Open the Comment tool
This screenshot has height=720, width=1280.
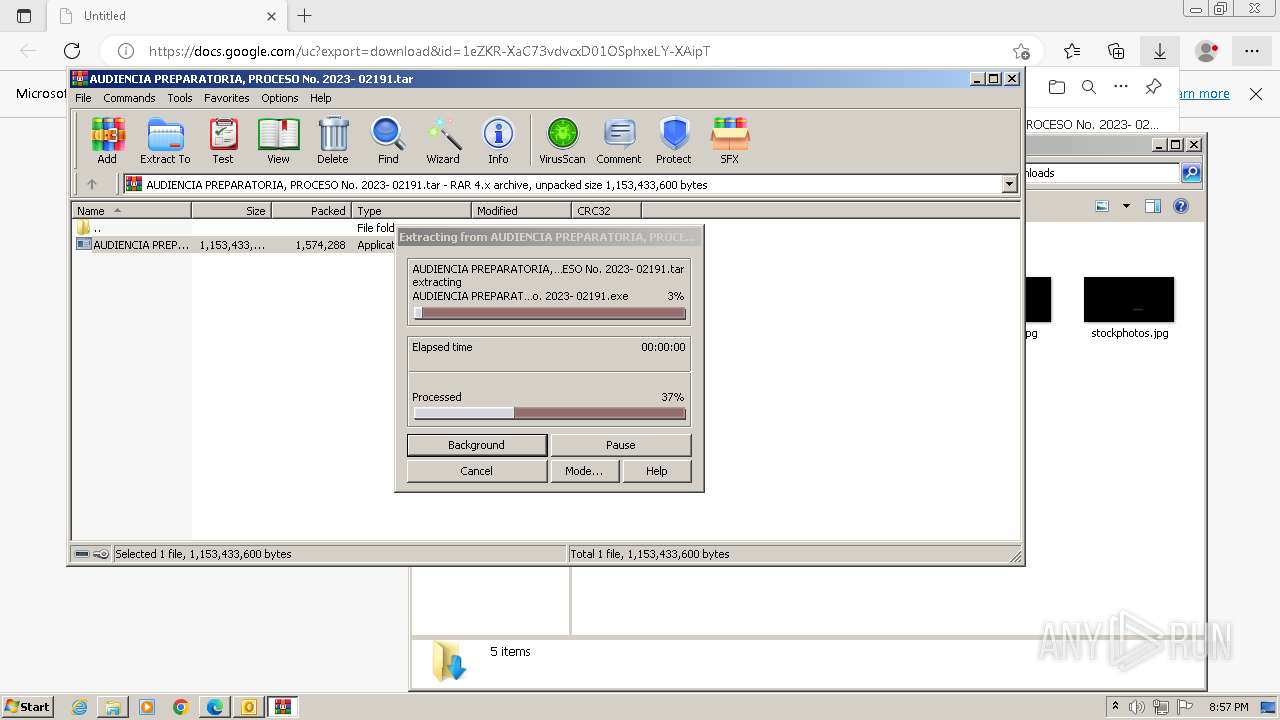[x=619, y=140]
